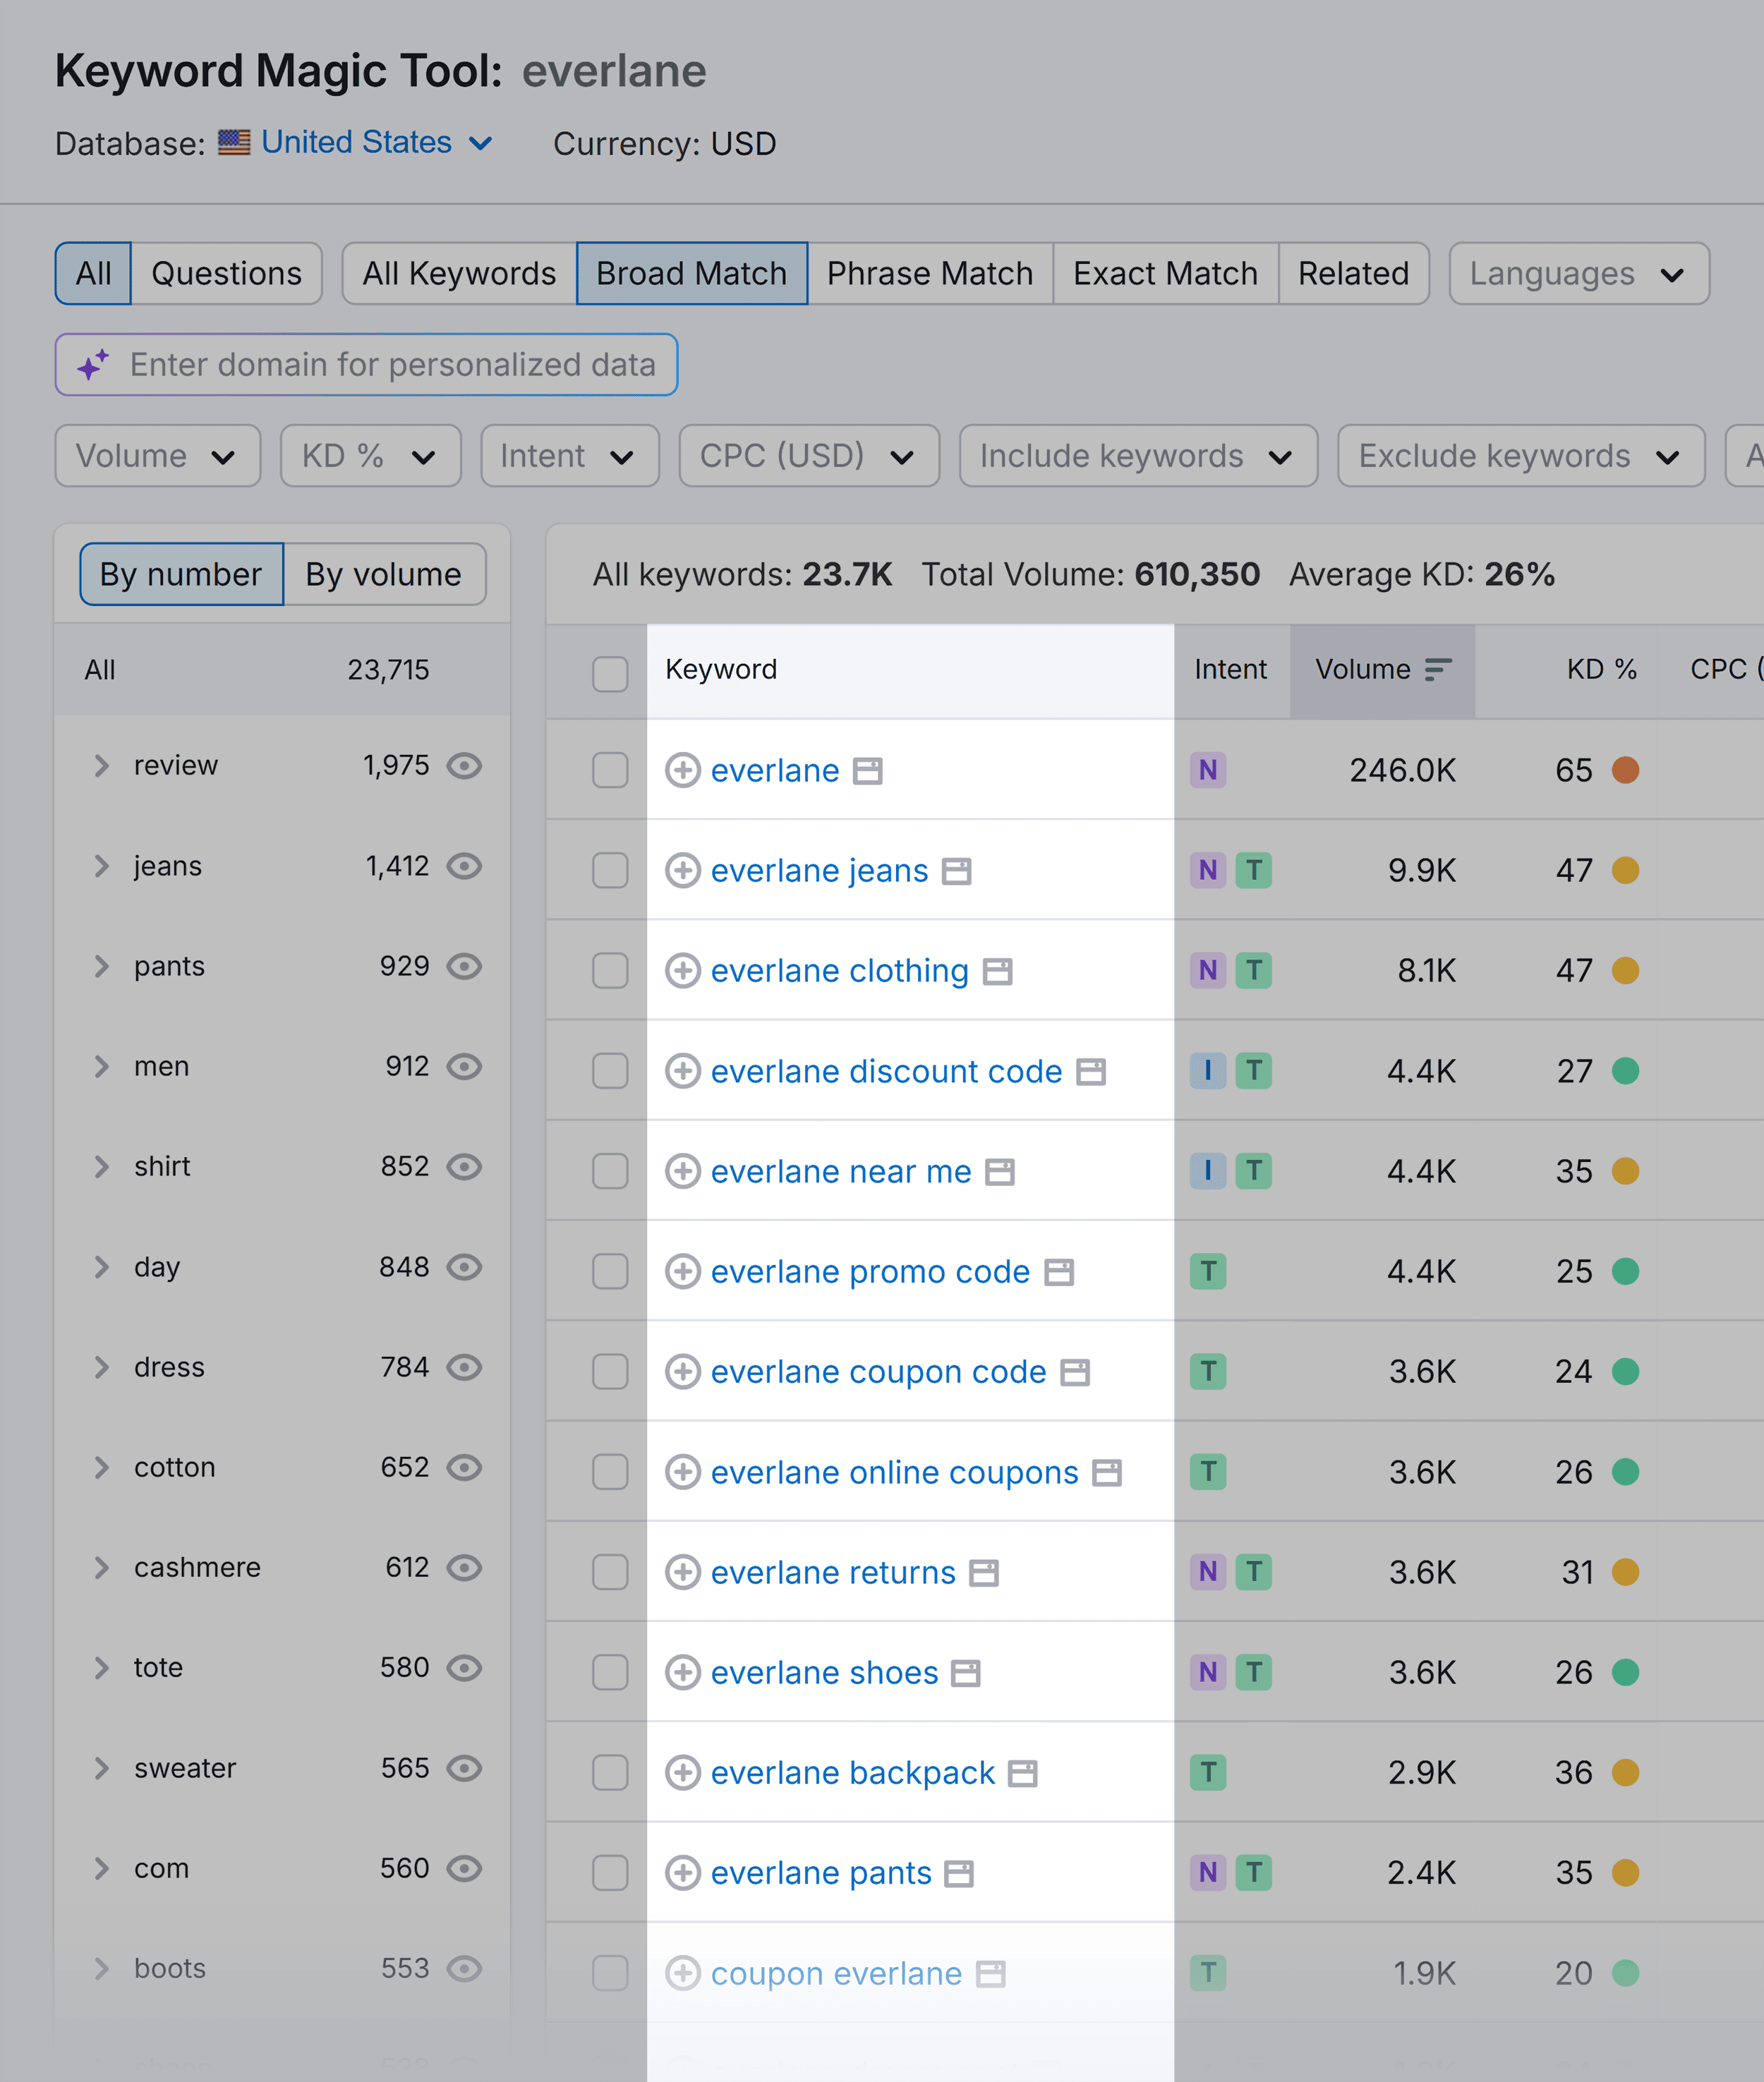Open SERP icon for everlane discount code
1764x2082 pixels.
pos(1090,1072)
